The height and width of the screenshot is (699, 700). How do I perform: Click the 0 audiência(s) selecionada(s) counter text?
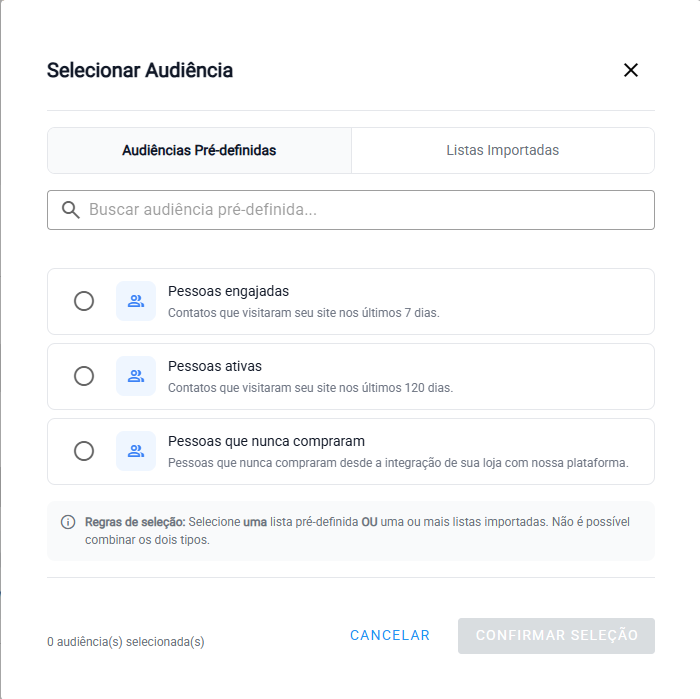(x=126, y=642)
